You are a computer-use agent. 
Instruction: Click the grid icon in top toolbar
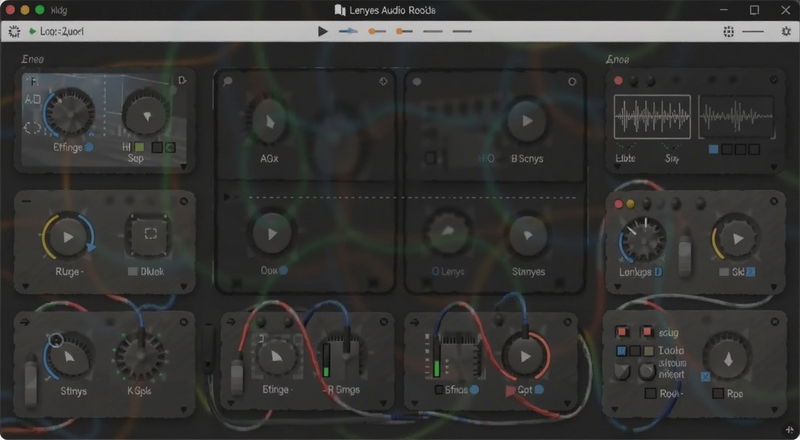coord(729,32)
